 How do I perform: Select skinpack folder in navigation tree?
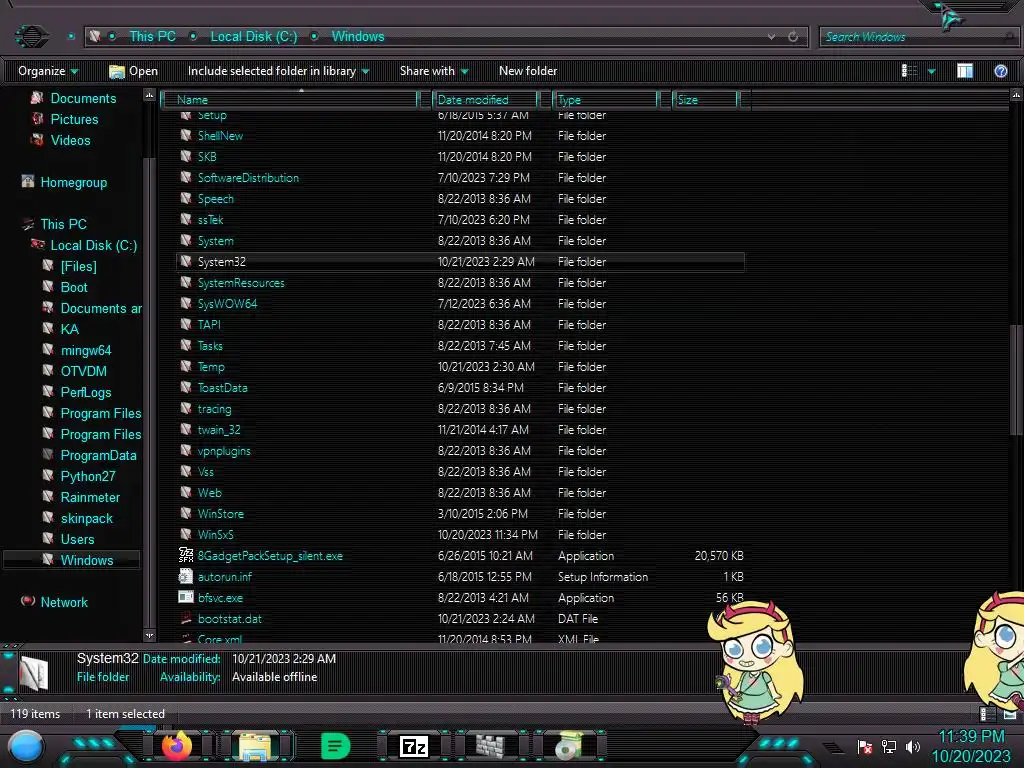[86, 518]
